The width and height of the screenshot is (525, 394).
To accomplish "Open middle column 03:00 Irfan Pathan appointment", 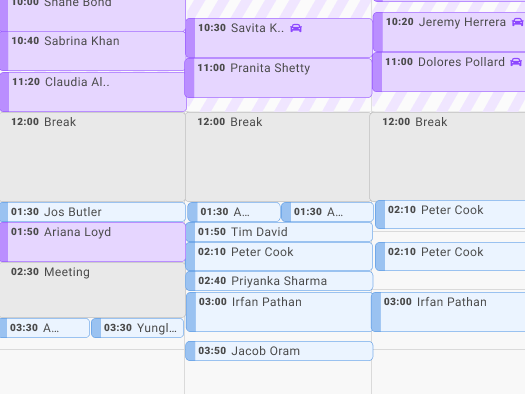I will (x=279, y=312).
